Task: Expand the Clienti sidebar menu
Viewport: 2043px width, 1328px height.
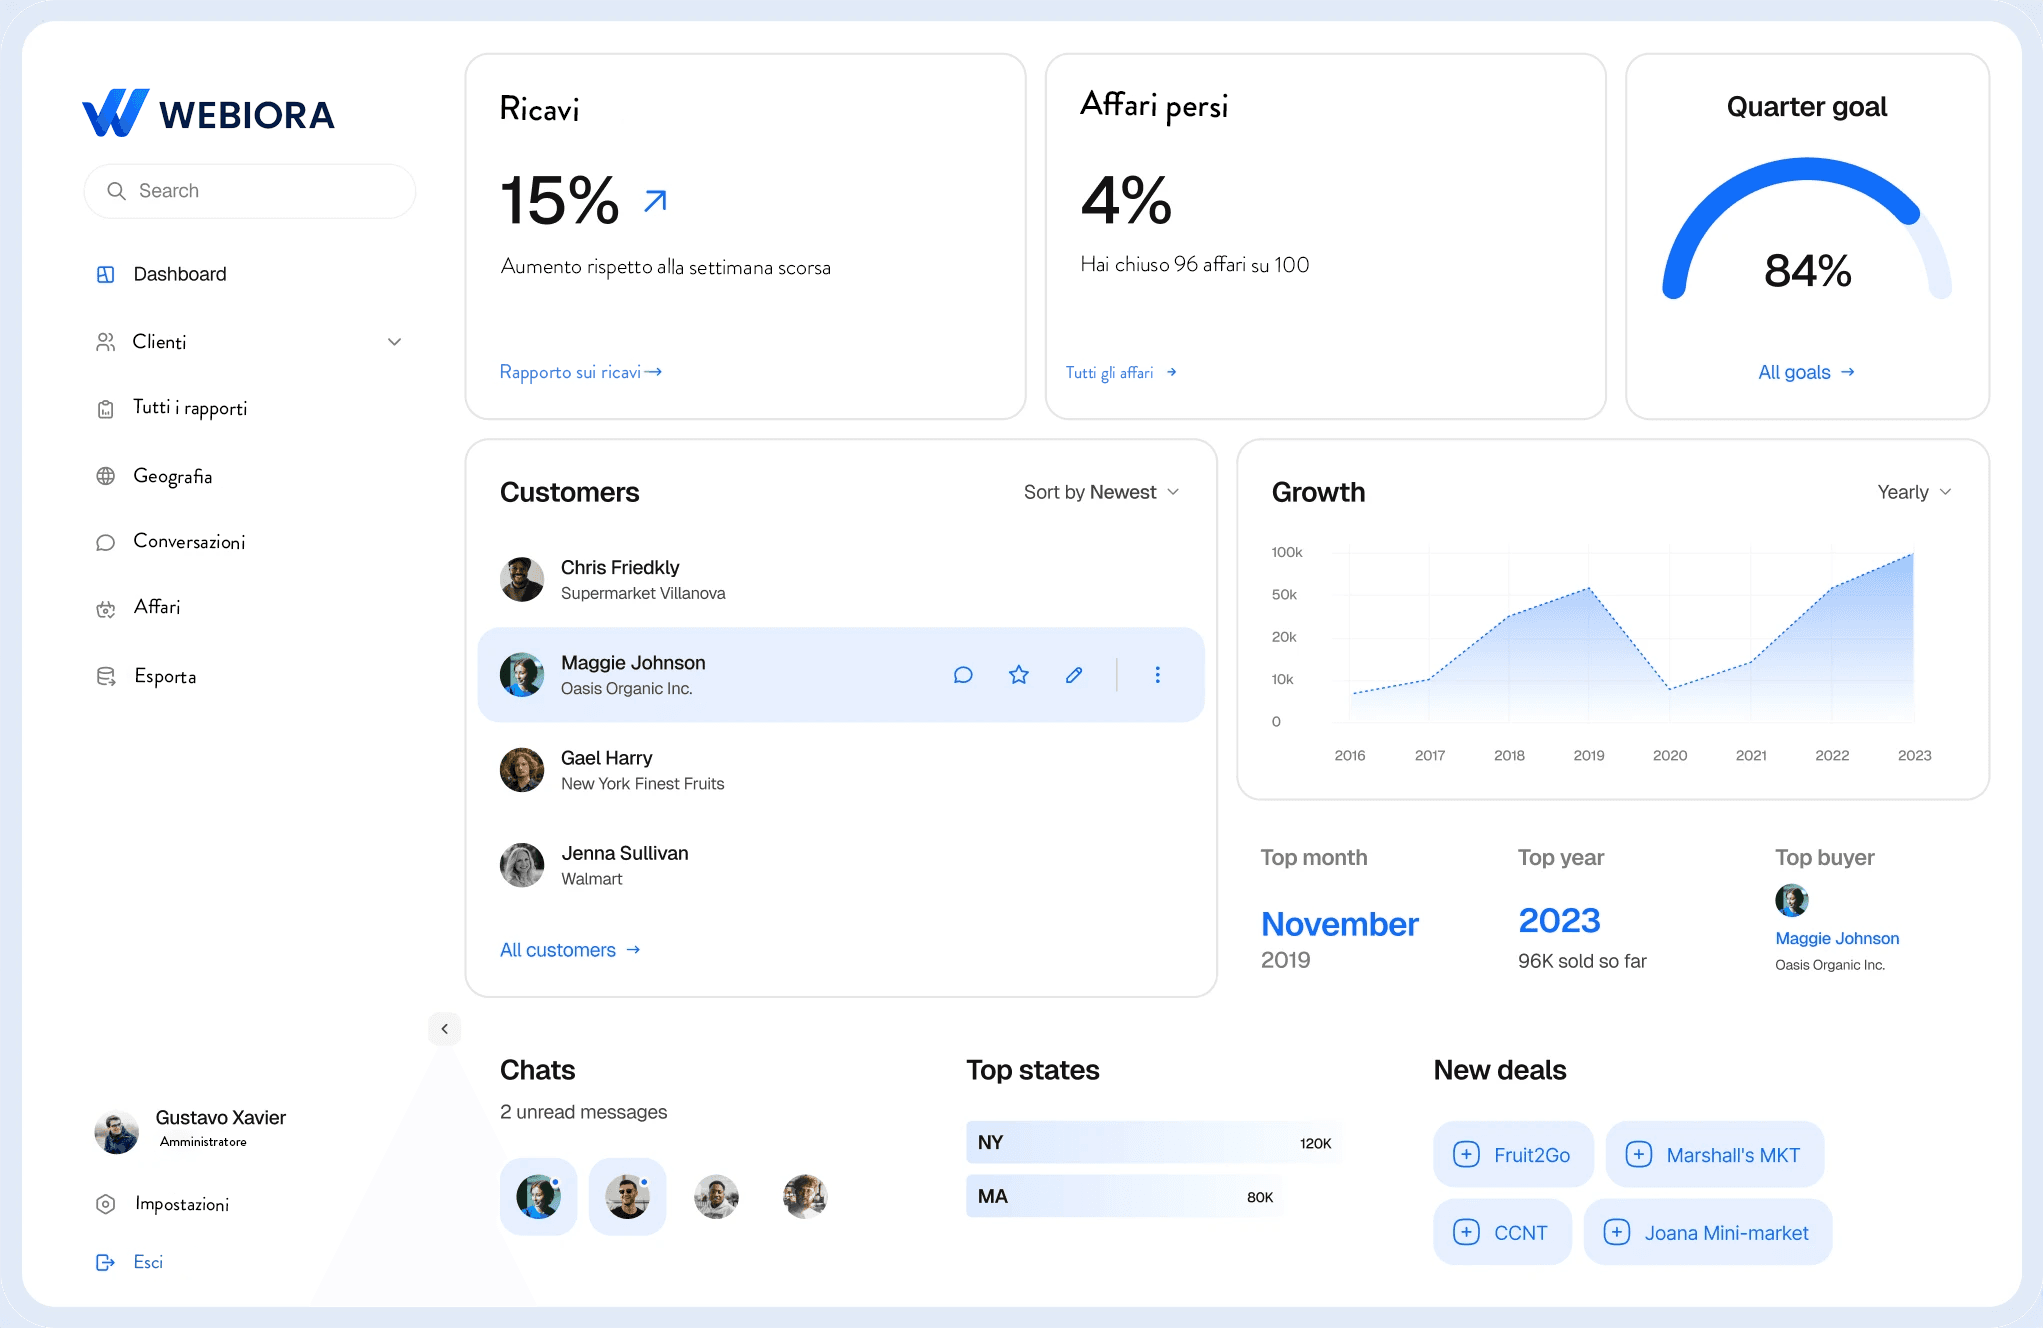Action: pyautogui.click(x=395, y=341)
